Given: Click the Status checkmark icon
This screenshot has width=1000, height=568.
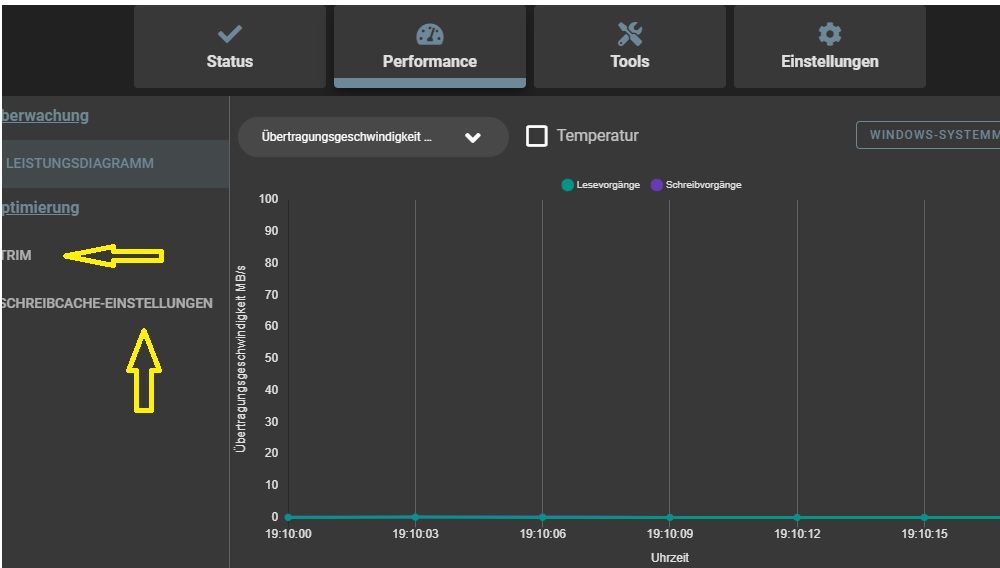Looking at the screenshot, I should (229, 35).
